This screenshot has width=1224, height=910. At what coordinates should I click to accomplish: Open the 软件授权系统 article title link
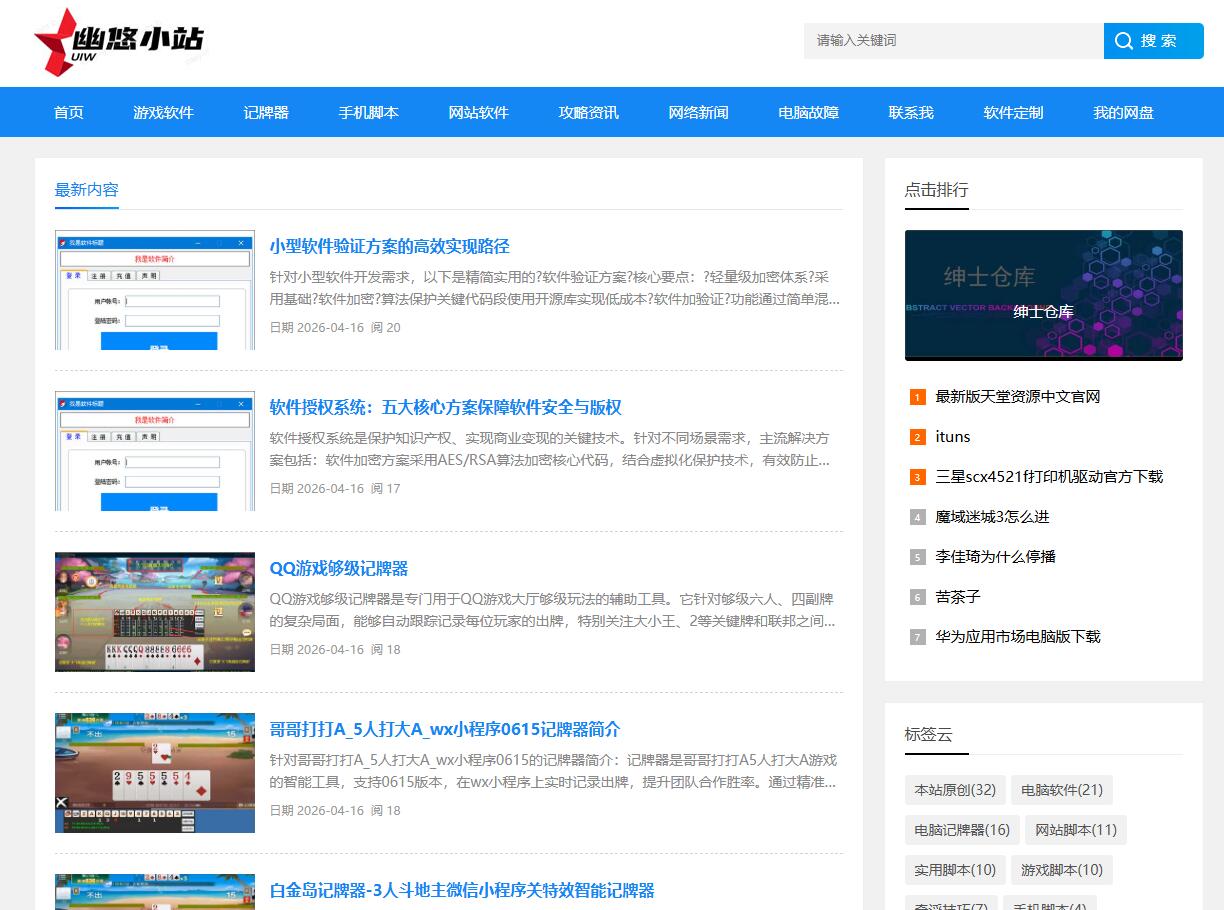(445, 408)
